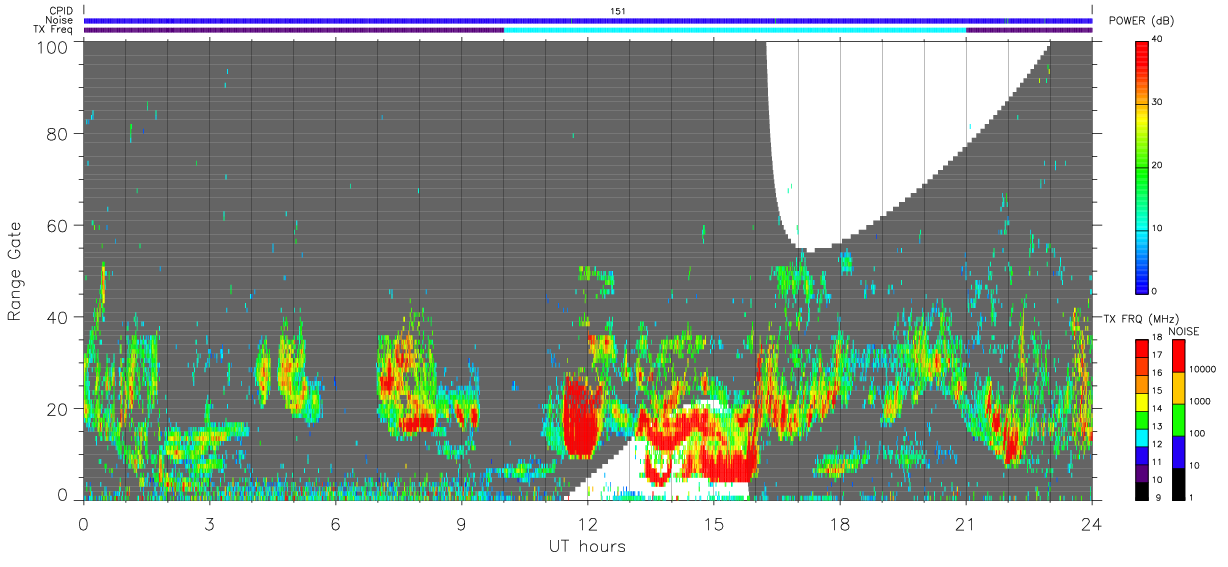The image size is (1228, 567).
Task: Click the Range Gate axis title
Action: pos(15,271)
